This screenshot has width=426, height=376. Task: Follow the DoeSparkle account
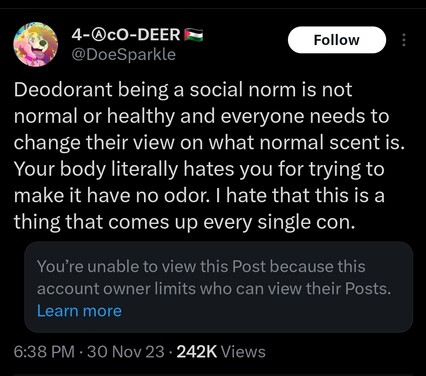tap(337, 40)
